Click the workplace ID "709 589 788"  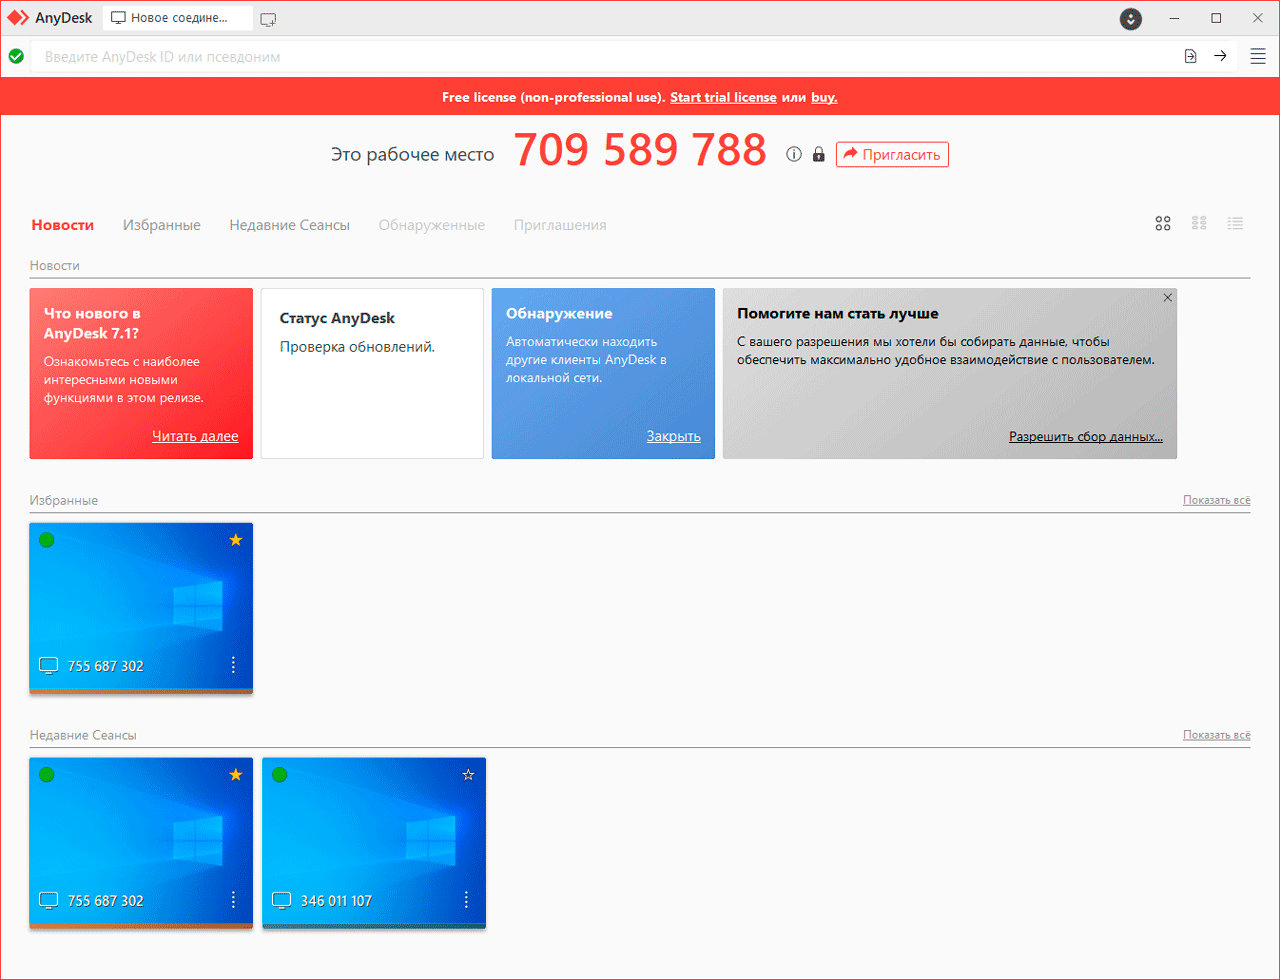(640, 151)
